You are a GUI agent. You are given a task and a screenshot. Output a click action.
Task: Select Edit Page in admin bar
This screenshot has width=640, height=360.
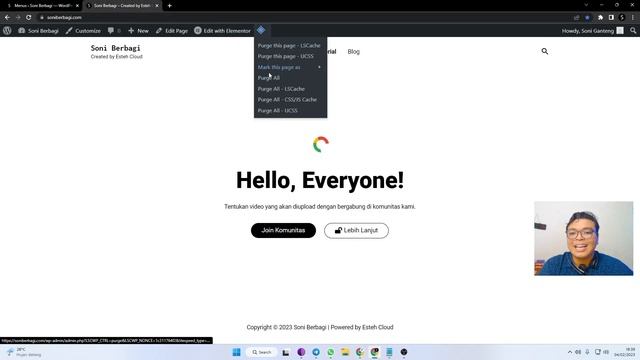[x=172, y=31]
